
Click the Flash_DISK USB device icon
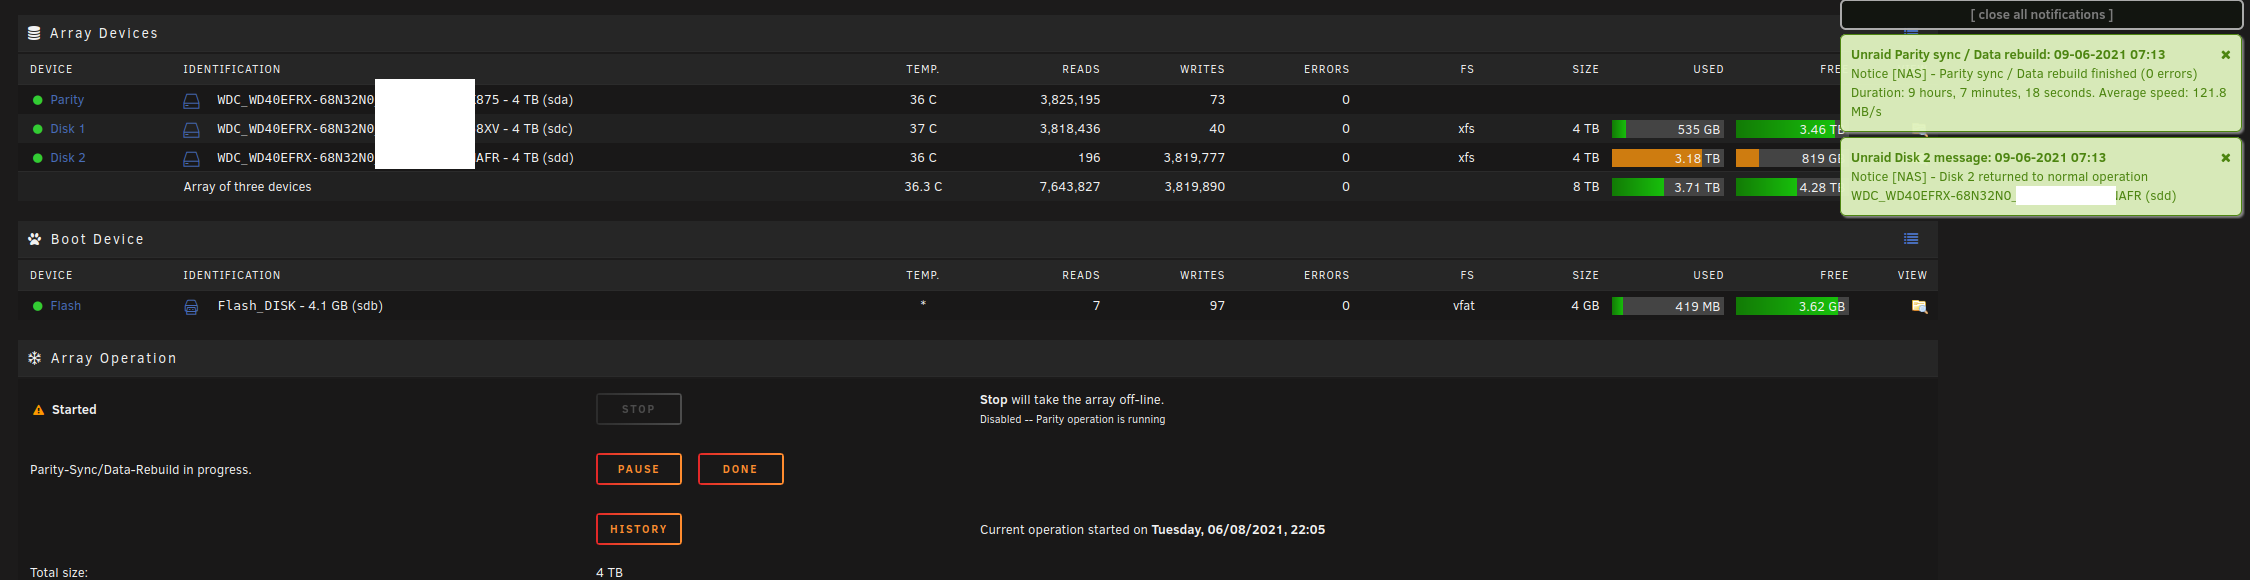coord(191,307)
